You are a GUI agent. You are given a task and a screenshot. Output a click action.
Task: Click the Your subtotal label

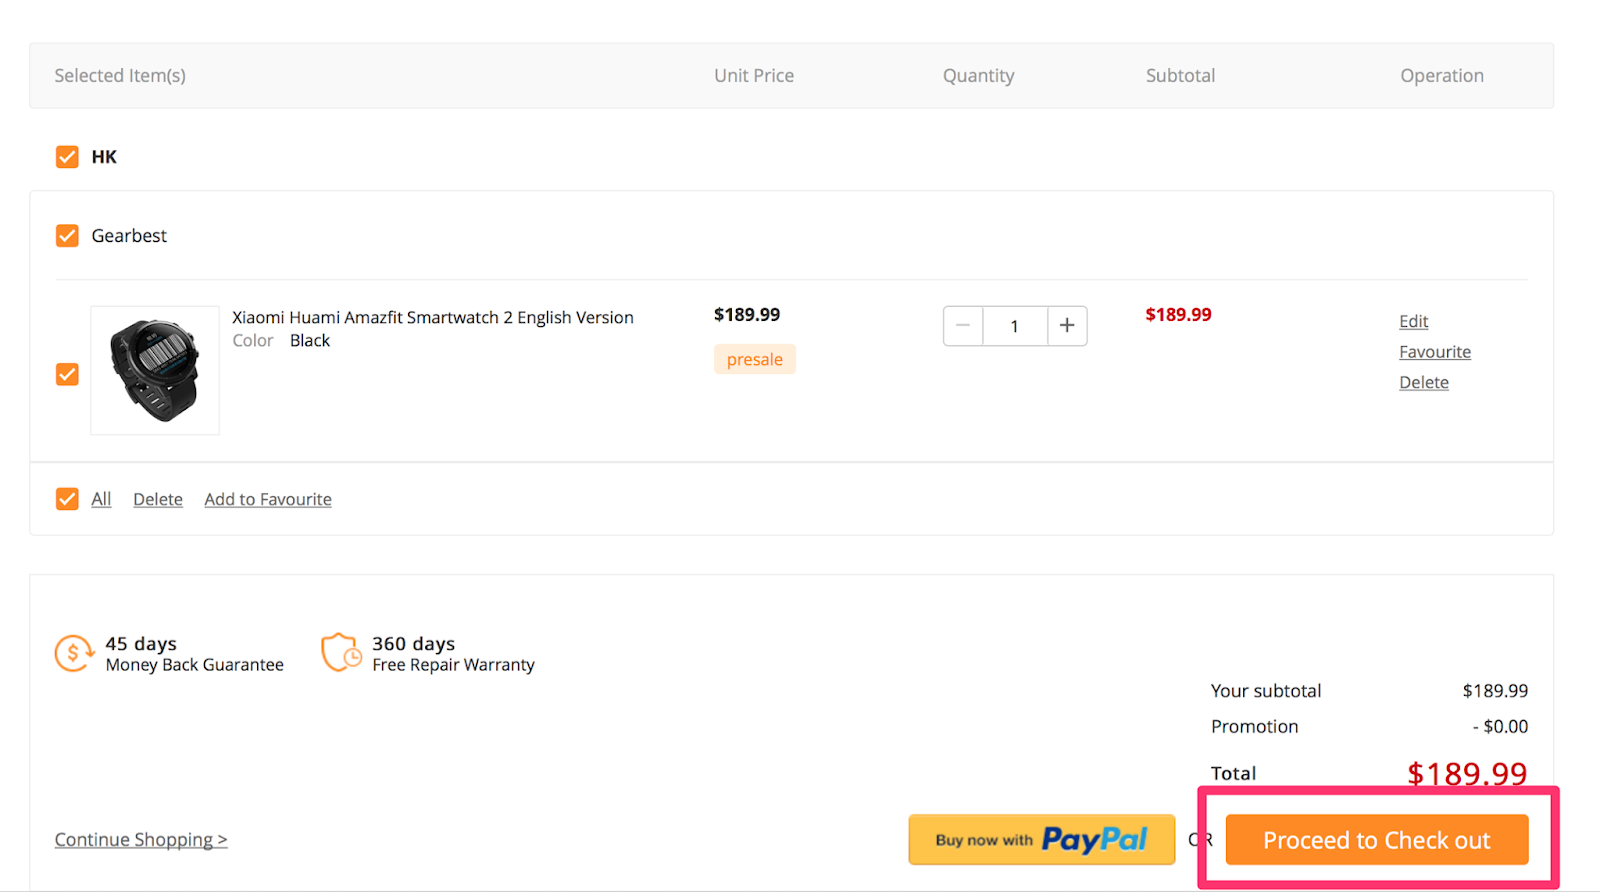(x=1266, y=691)
